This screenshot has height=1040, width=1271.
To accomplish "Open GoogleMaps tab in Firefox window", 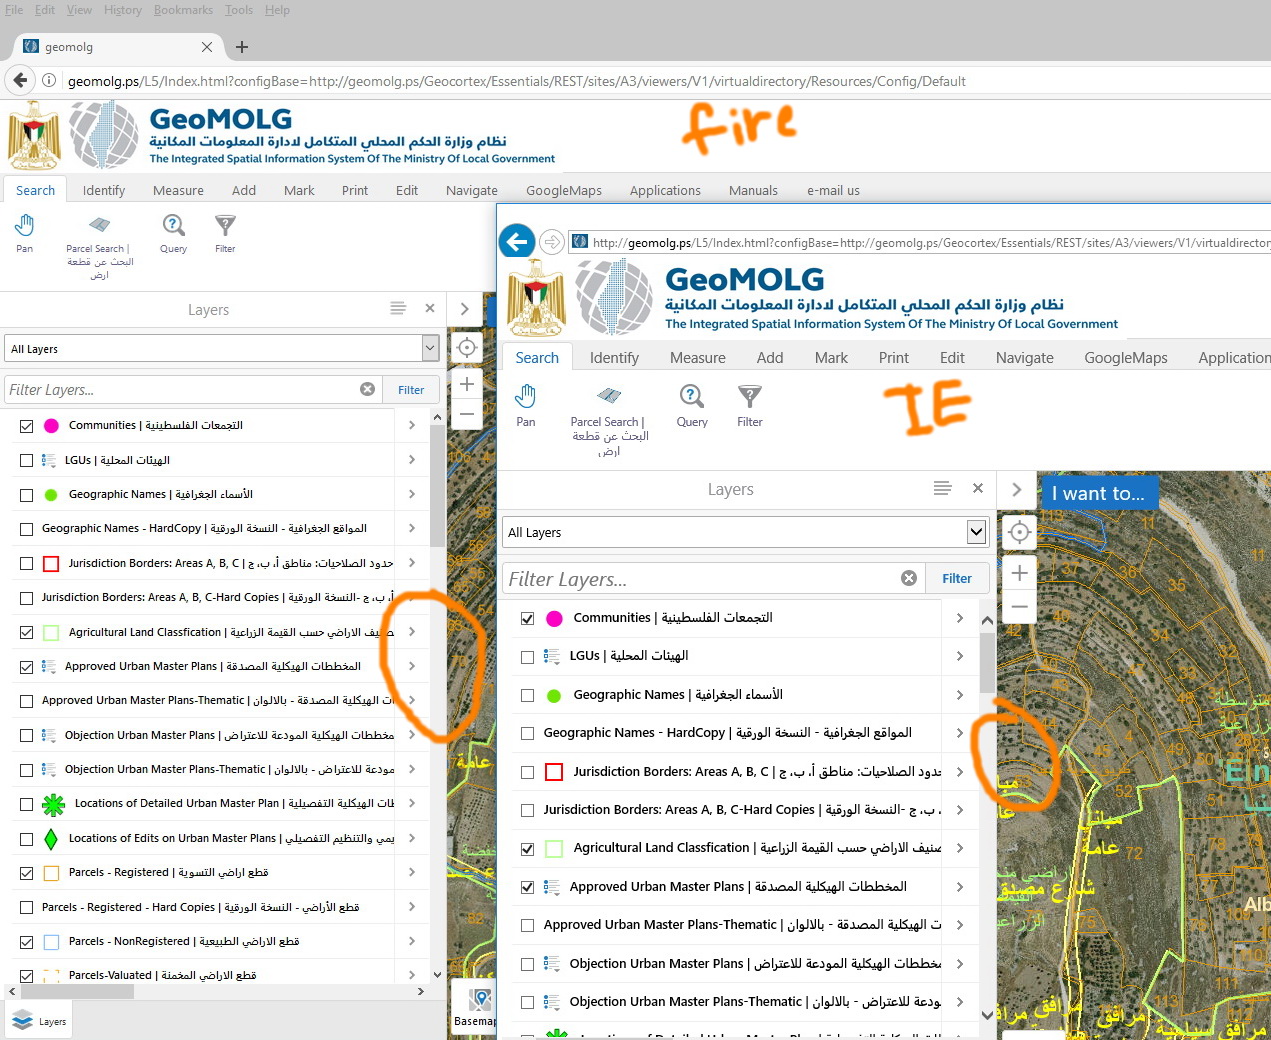I will pyautogui.click(x=564, y=190).
